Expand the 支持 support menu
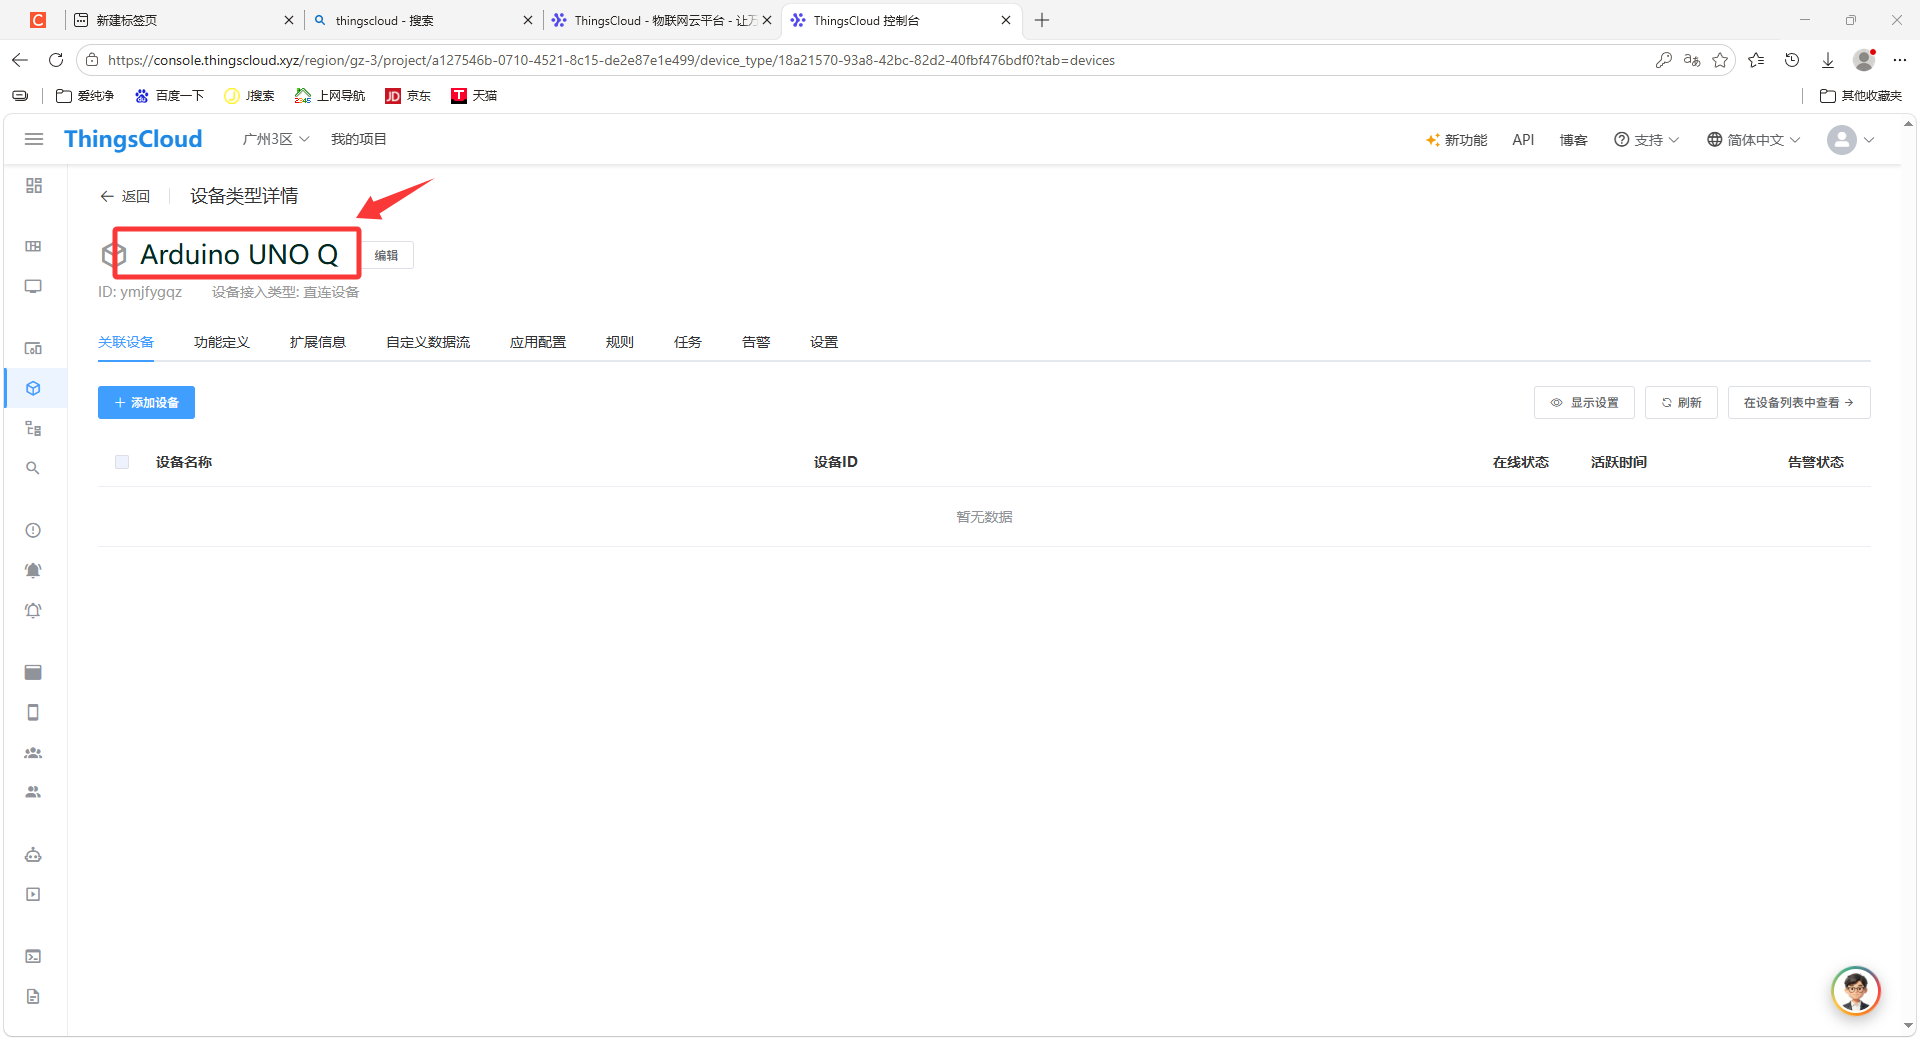1920x1040 pixels. [x=1646, y=140]
